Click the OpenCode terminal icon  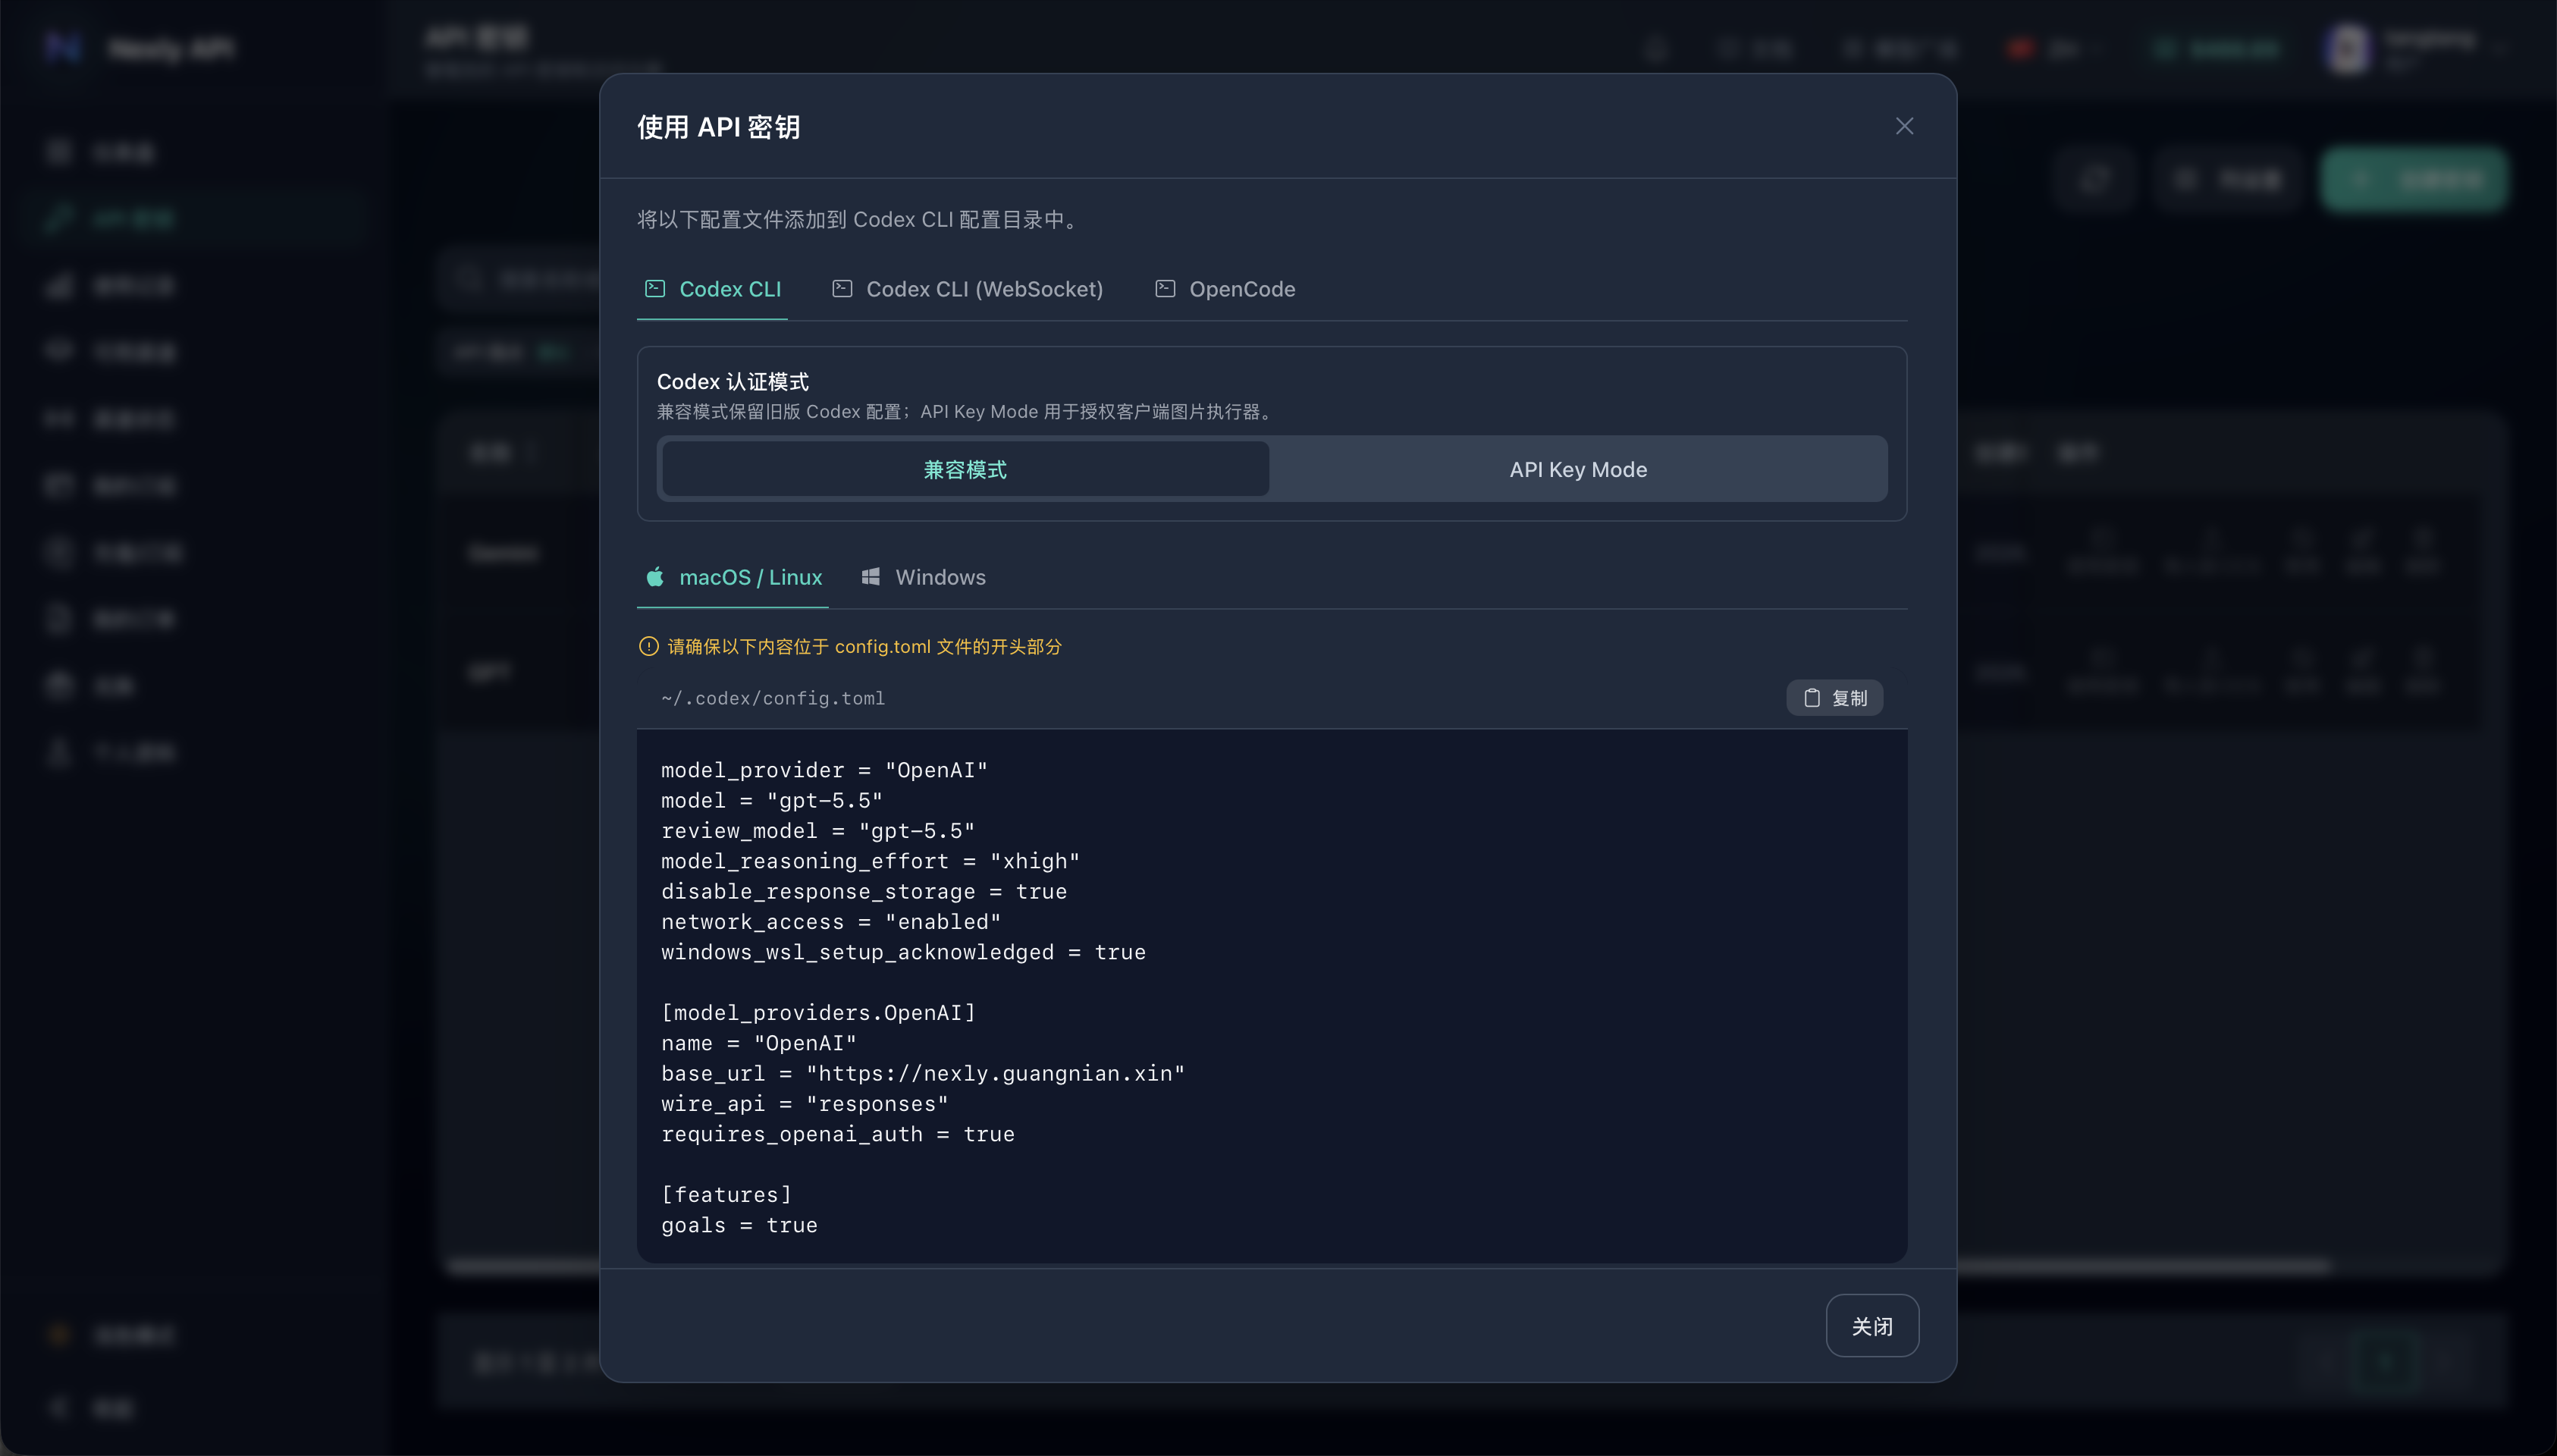click(1165, 289)
